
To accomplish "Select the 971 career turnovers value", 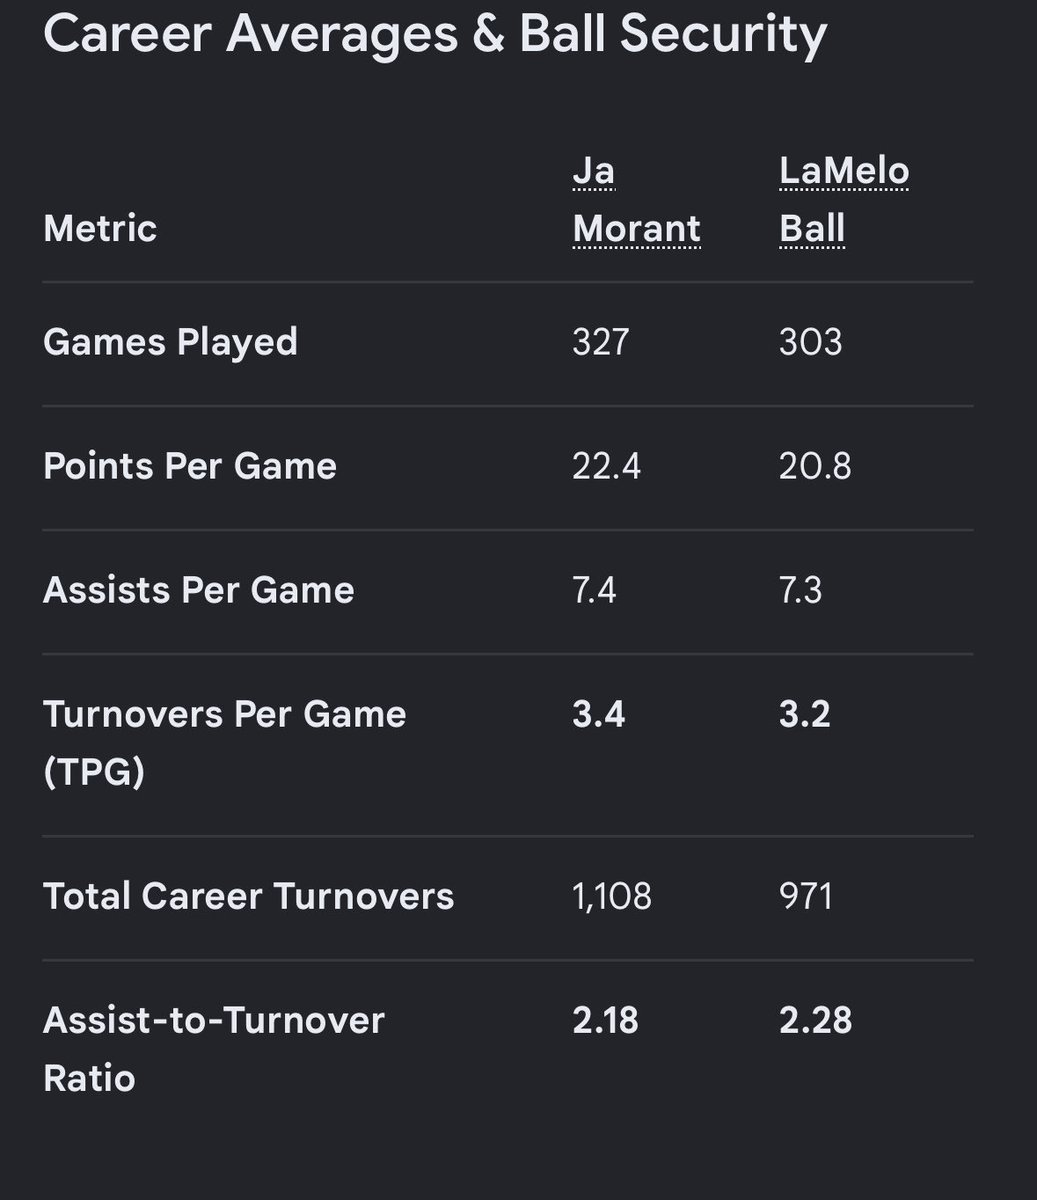I will (806, 896).
